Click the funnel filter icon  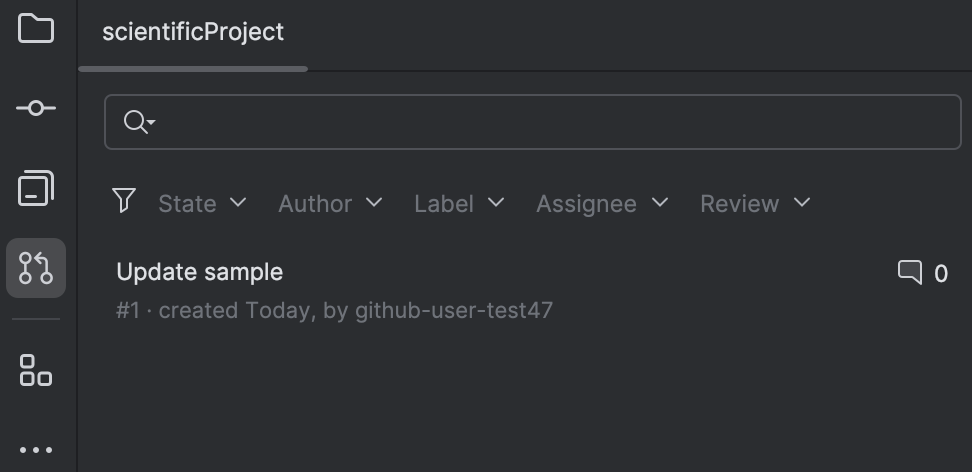pos(124,201)
